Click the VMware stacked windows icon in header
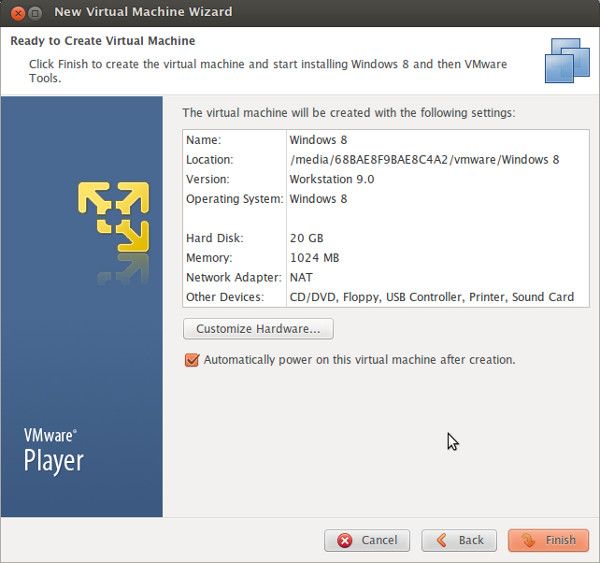 (566, 60)
